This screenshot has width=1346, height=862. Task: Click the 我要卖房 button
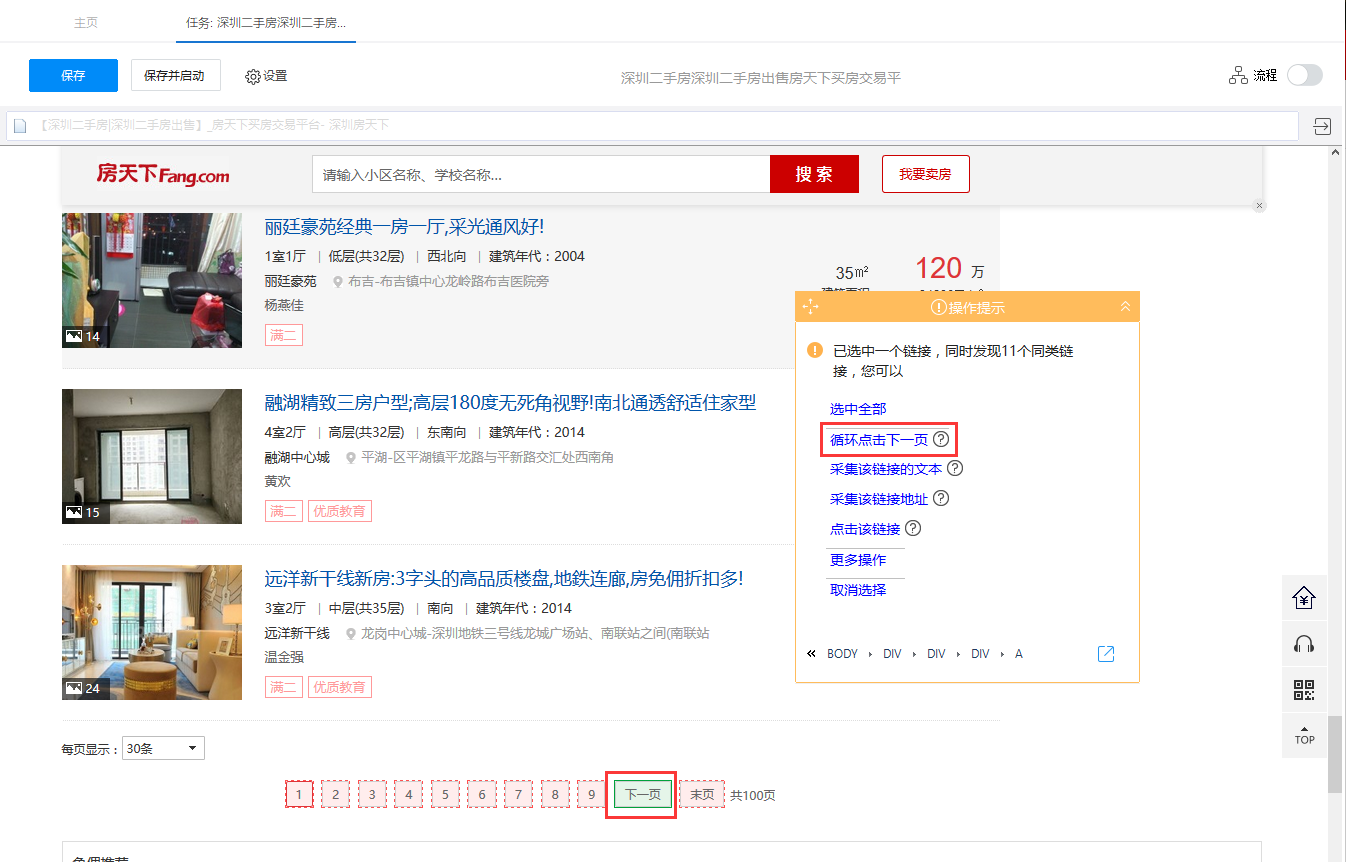pos(925,174)
